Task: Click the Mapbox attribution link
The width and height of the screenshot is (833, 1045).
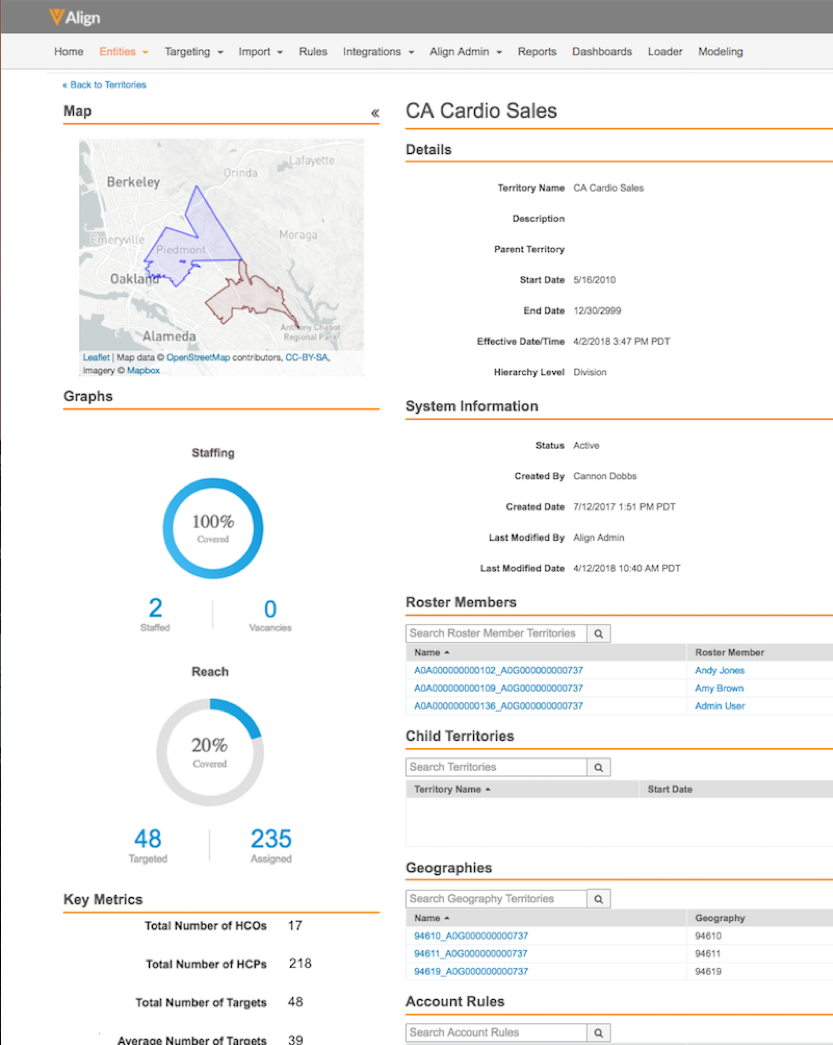Action: [143, 371]
